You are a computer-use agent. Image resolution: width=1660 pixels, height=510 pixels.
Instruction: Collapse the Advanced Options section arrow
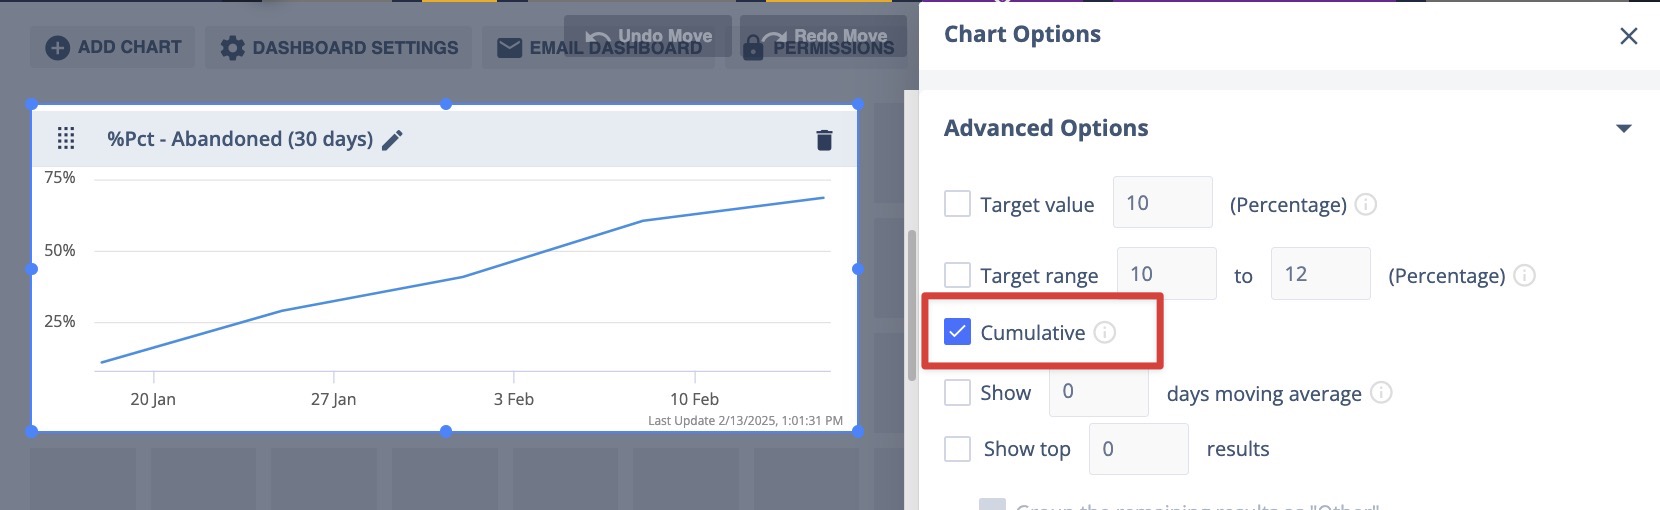1623,128
